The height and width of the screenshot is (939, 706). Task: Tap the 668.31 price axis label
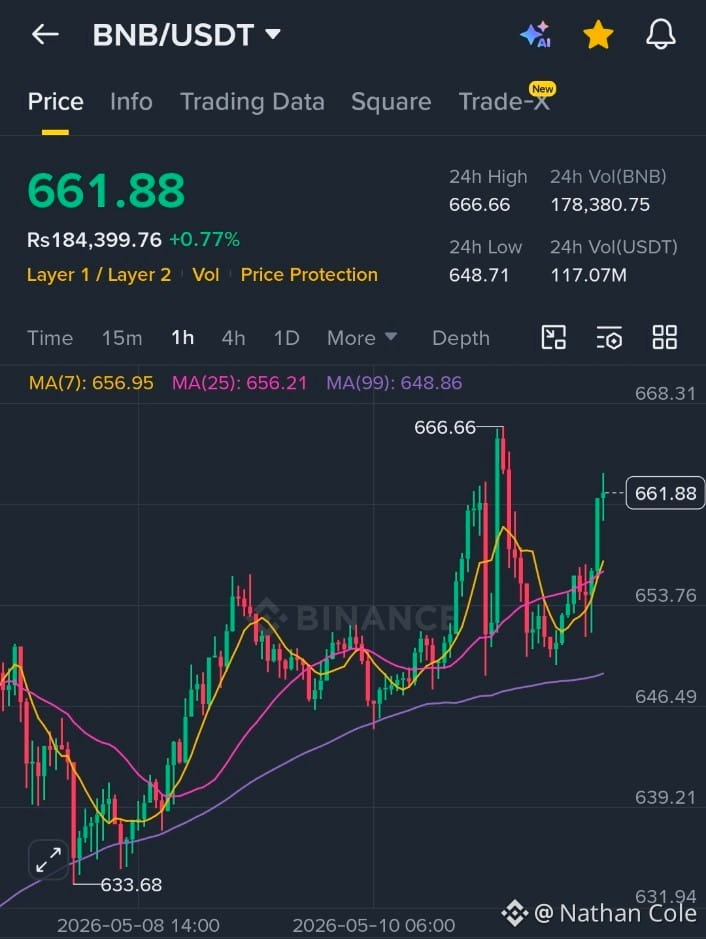point(665,393)
